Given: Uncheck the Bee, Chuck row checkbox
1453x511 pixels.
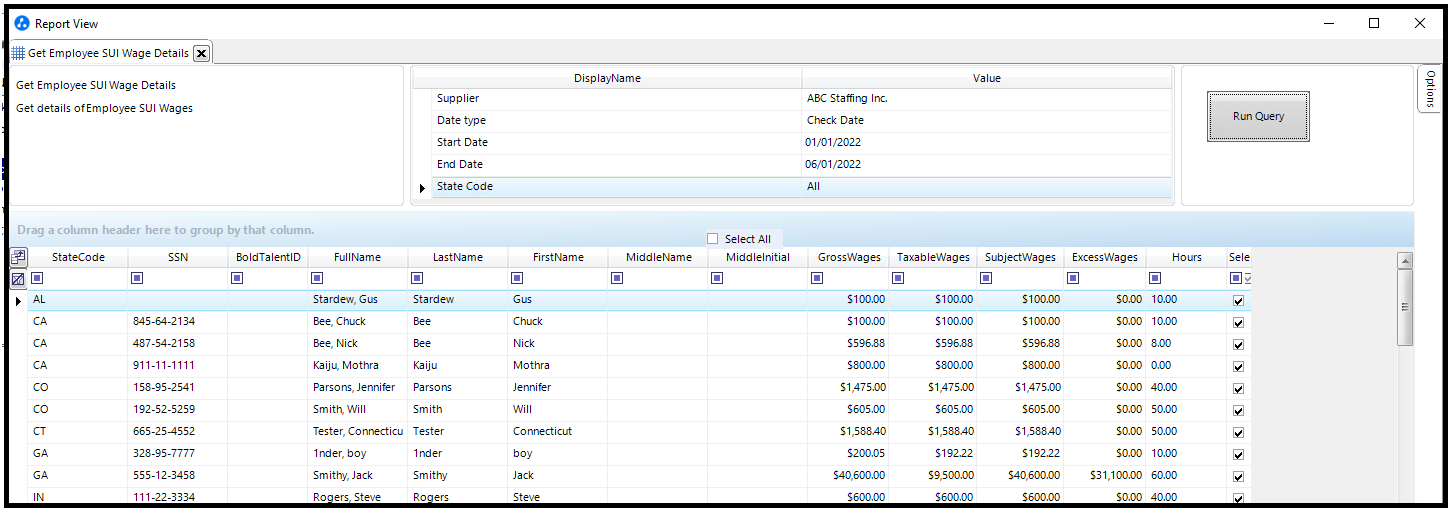Looking at the screenshot, I should point(1238,322).
